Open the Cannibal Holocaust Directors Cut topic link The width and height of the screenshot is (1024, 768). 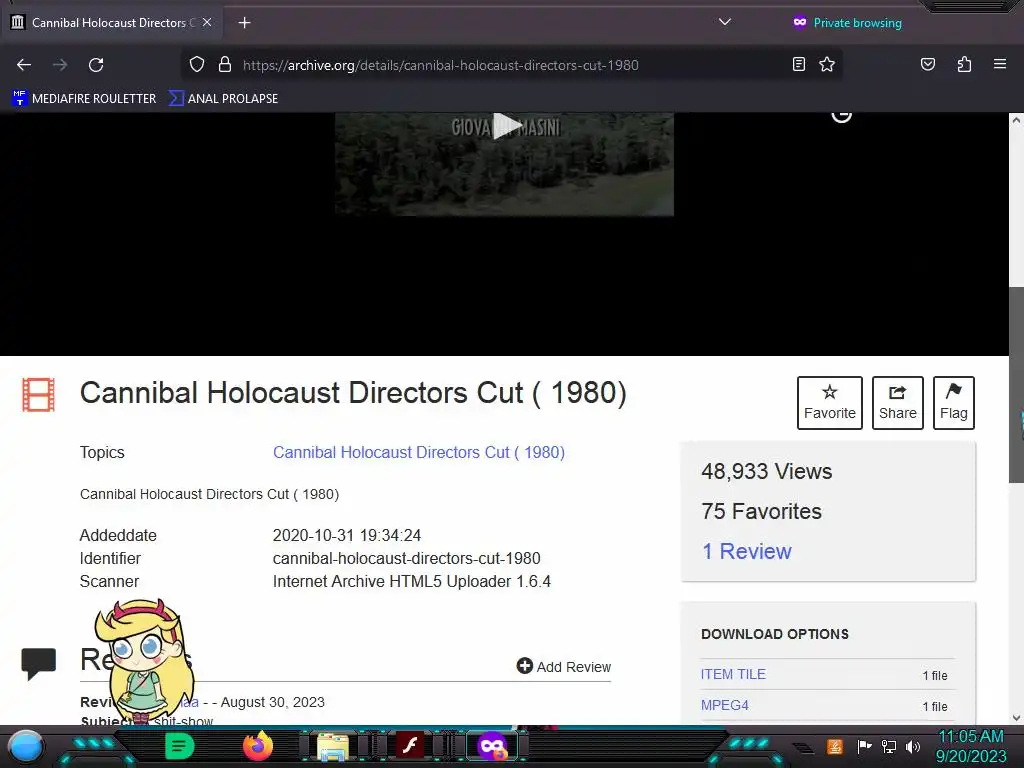pyautogui.click(x=419, y=453)
